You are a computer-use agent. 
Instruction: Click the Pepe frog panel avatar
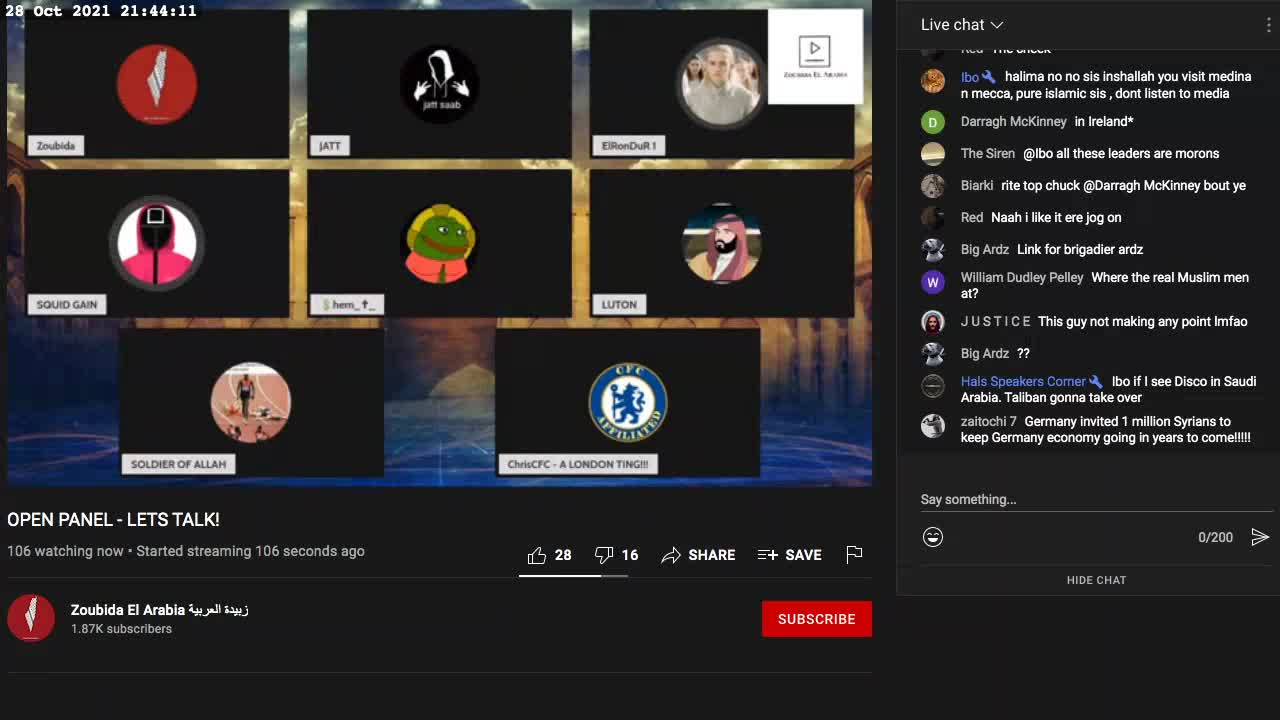[x=440, y=244]
